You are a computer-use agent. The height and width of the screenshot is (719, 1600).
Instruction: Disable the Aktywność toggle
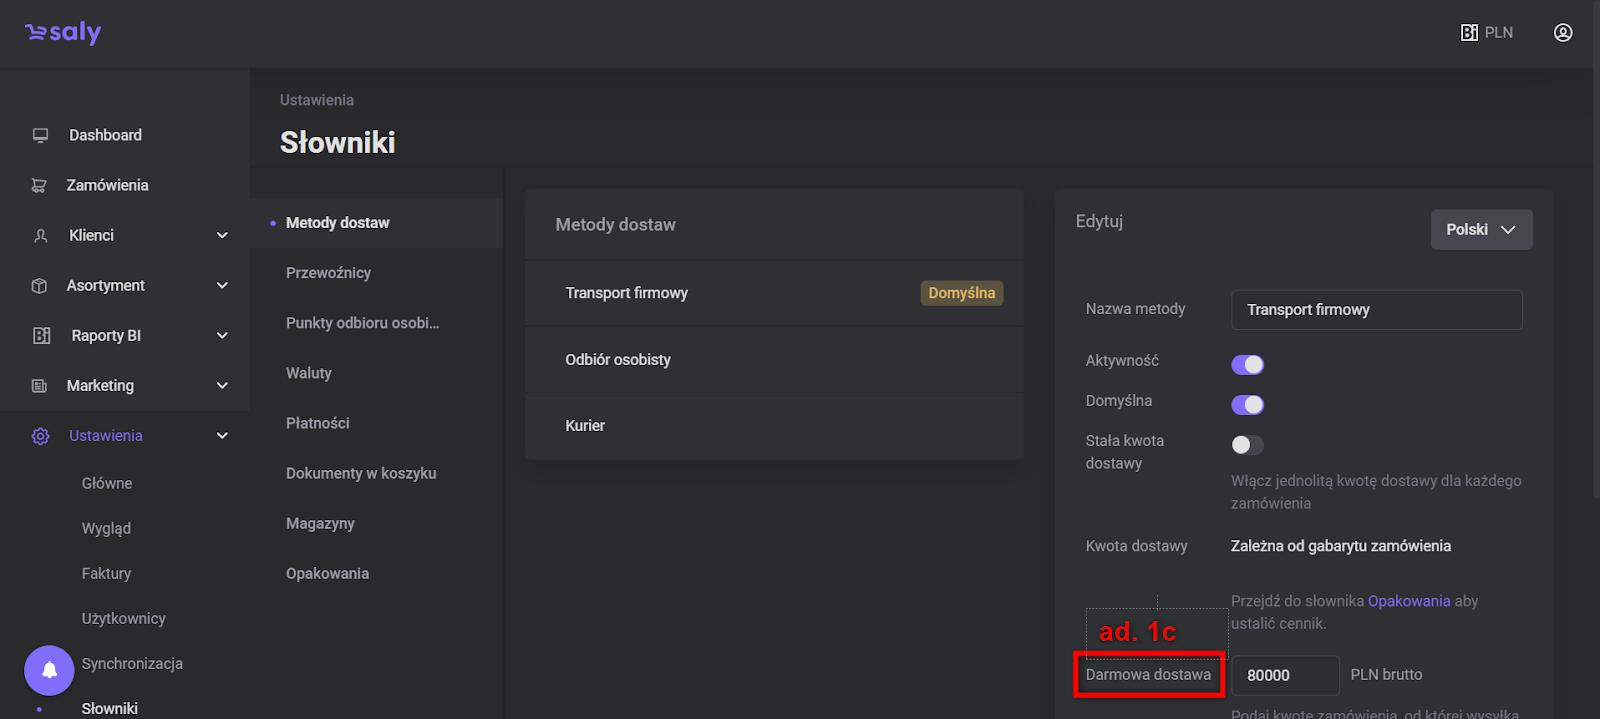pos(1247,365)
